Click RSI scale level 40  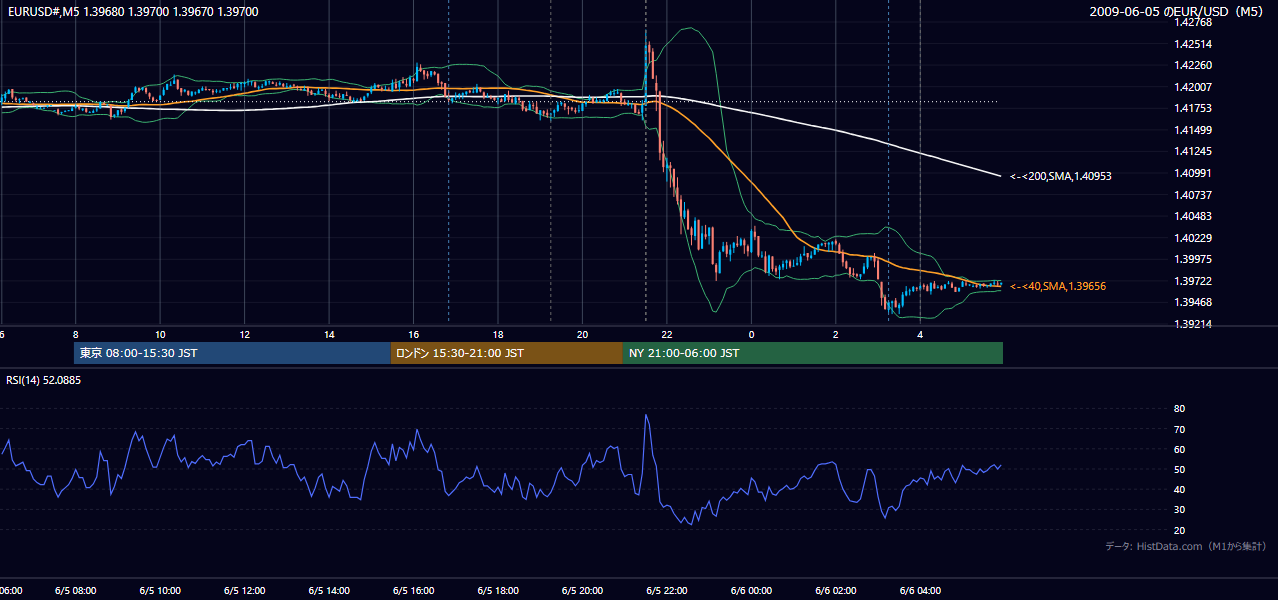[1179, 490]
